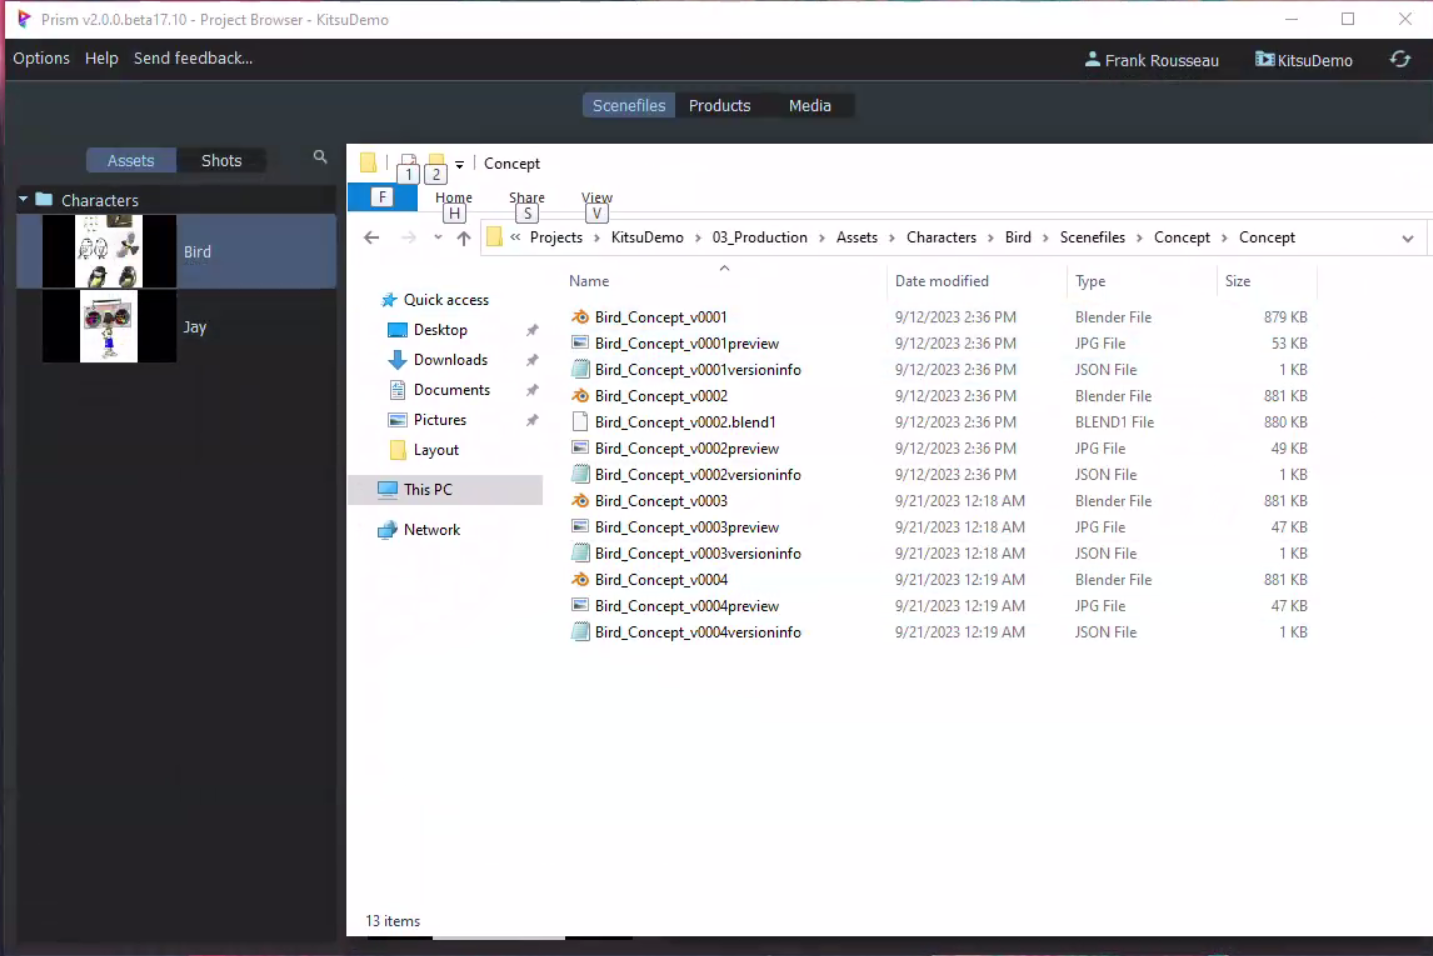Switch to the Products tab

[720, 105]
